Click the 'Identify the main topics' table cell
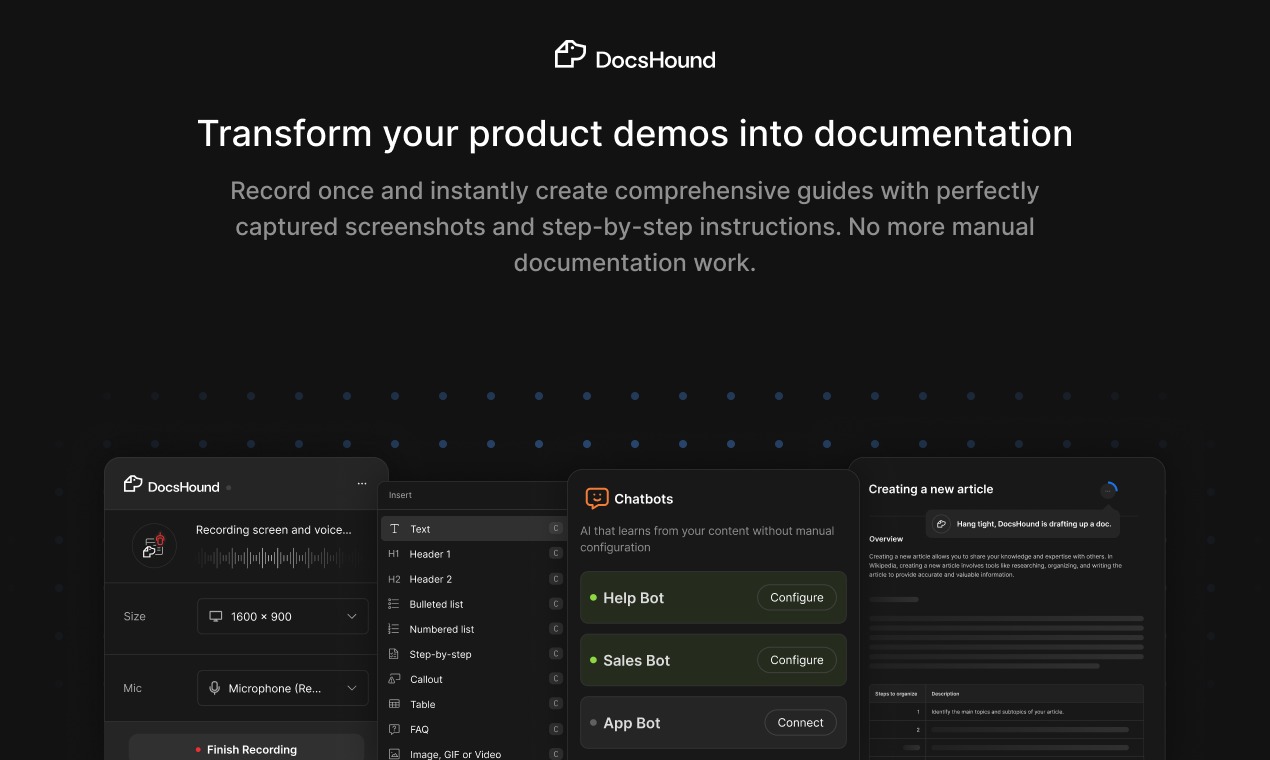 pos(997,712)
